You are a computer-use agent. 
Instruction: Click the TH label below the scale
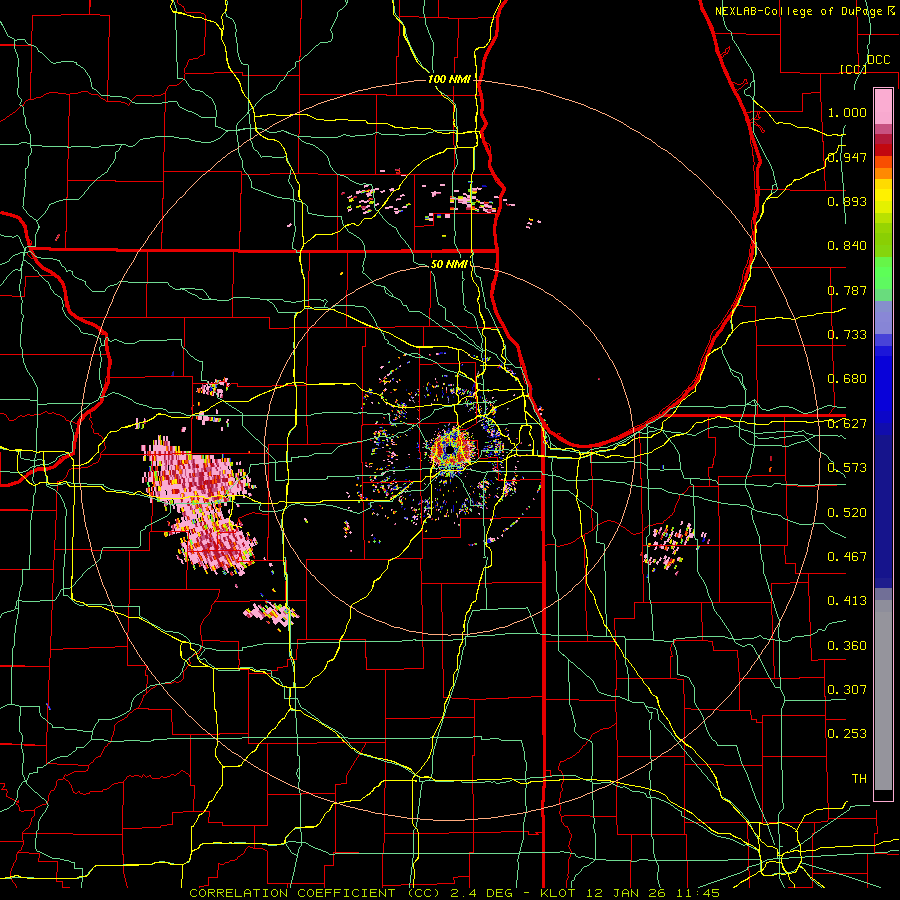(x=859, y=779)
